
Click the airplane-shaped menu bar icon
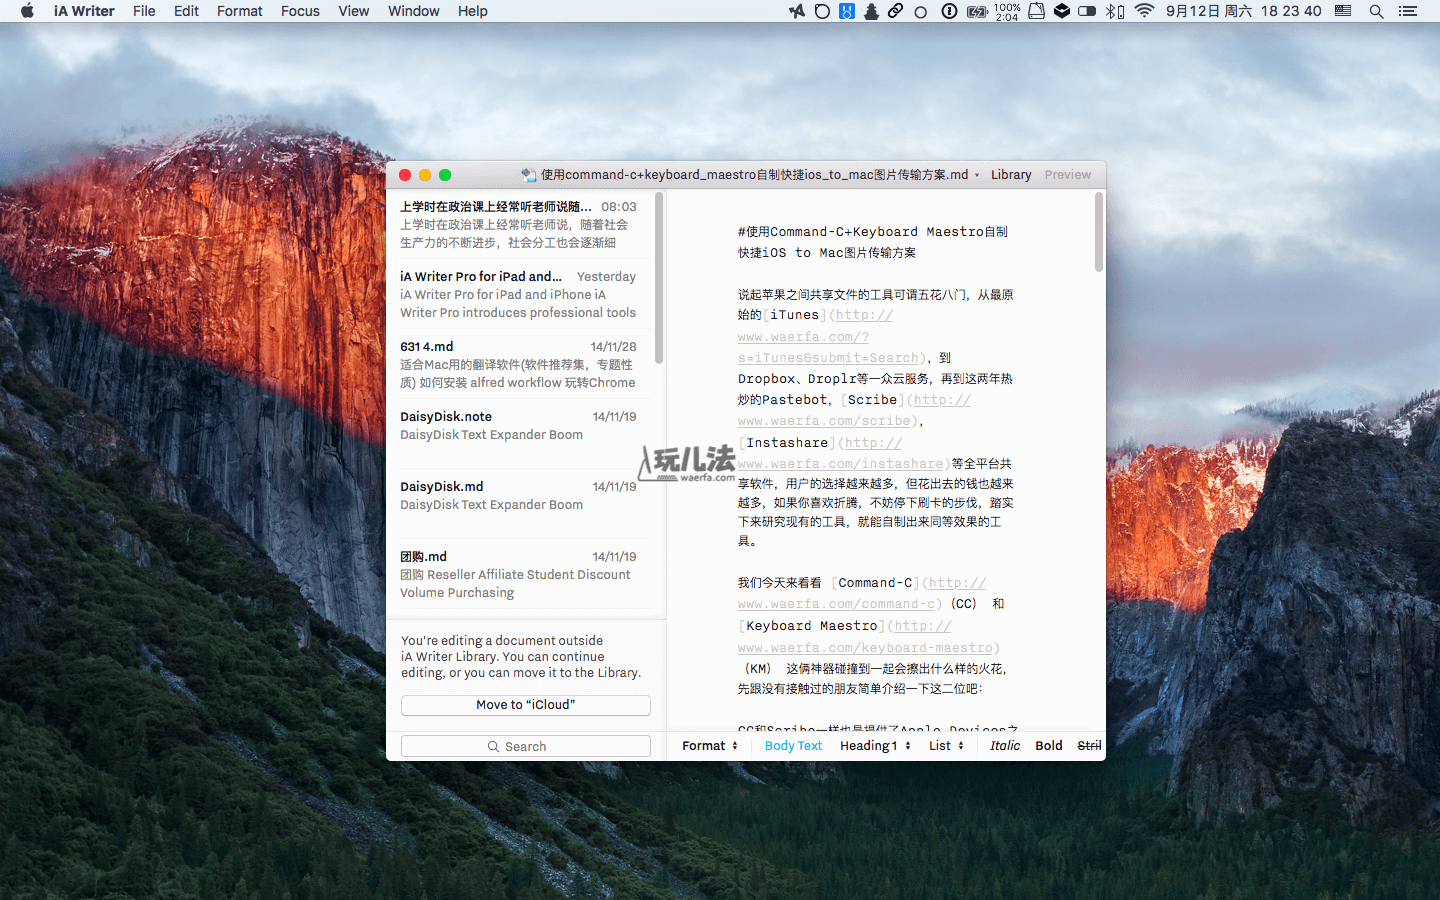pyautogui.click(x=797, y=11)
